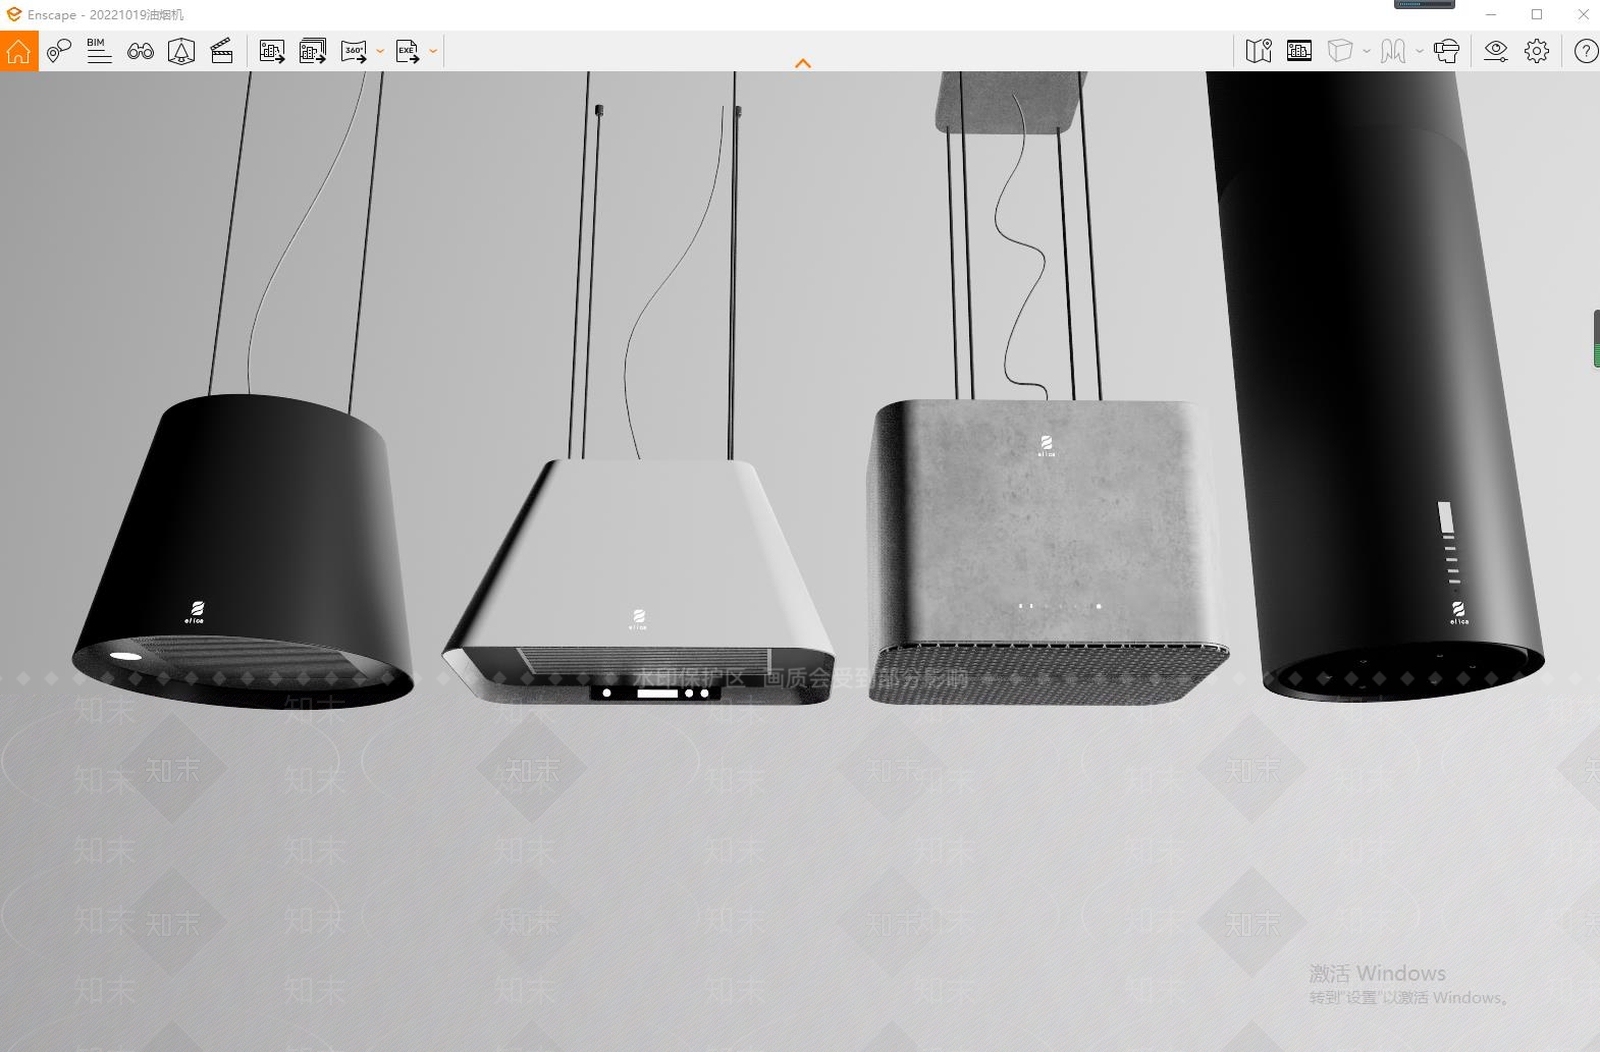Select the view mode cube icon

tap(1340, 51)
